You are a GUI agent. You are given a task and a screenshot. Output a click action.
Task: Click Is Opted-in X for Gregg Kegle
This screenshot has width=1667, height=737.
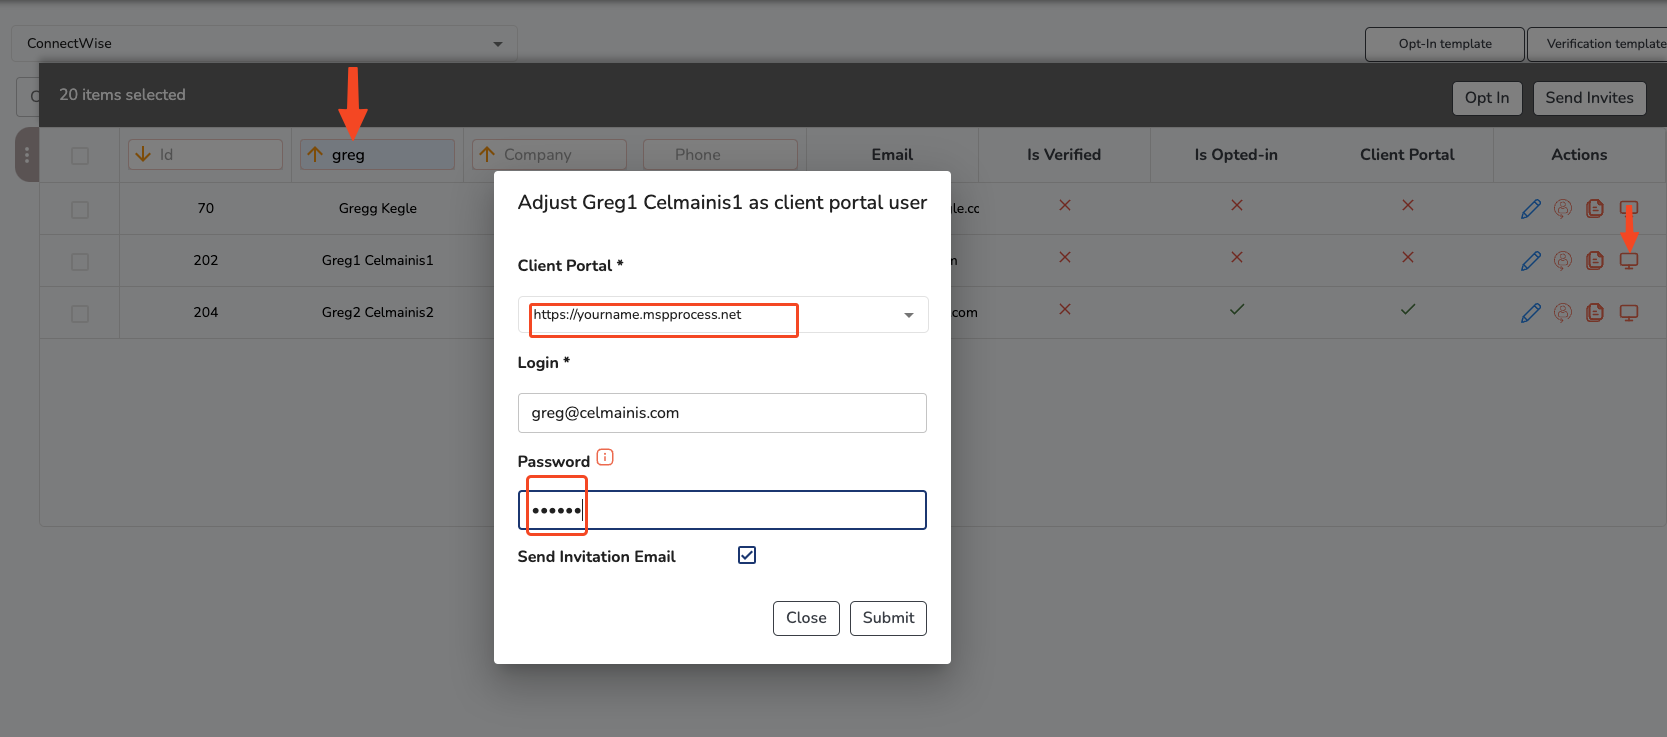point(1237,205)
